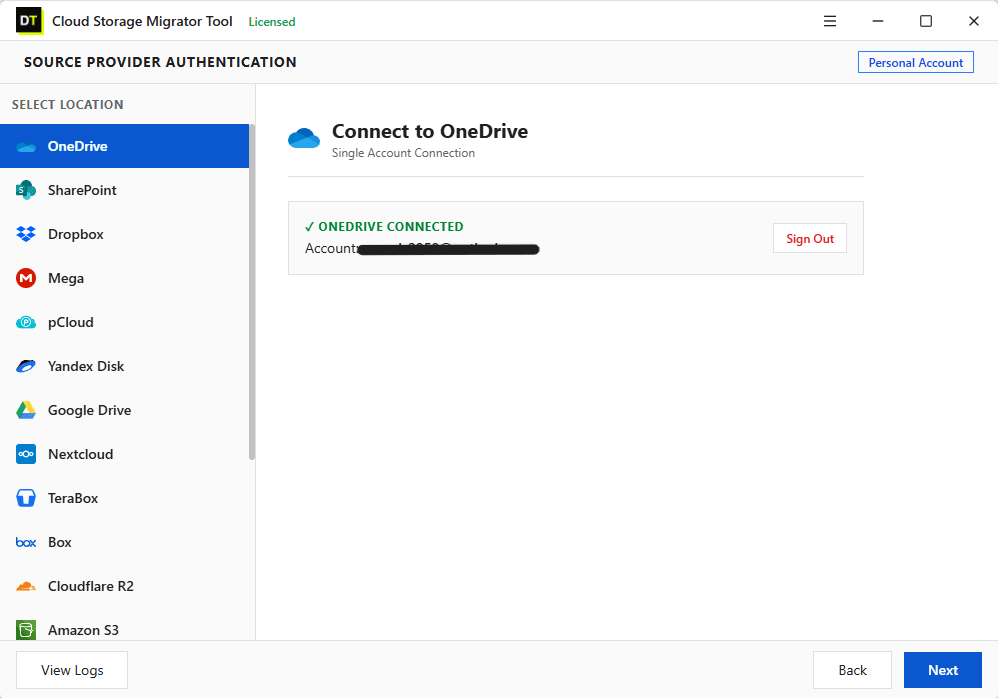The image size is (998, 698).
Task: Click the SharePoint icon in location list
Action: pos(26,190)
